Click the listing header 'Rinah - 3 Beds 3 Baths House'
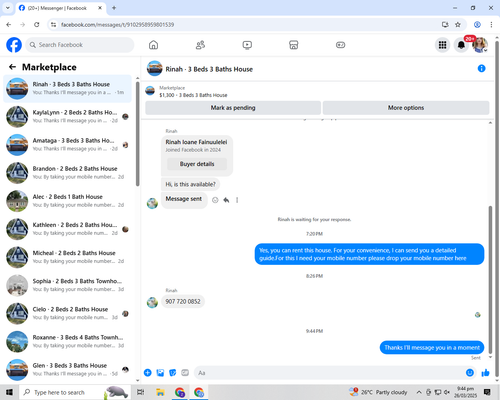Viewport: 500px width, 400px height. 209,69
